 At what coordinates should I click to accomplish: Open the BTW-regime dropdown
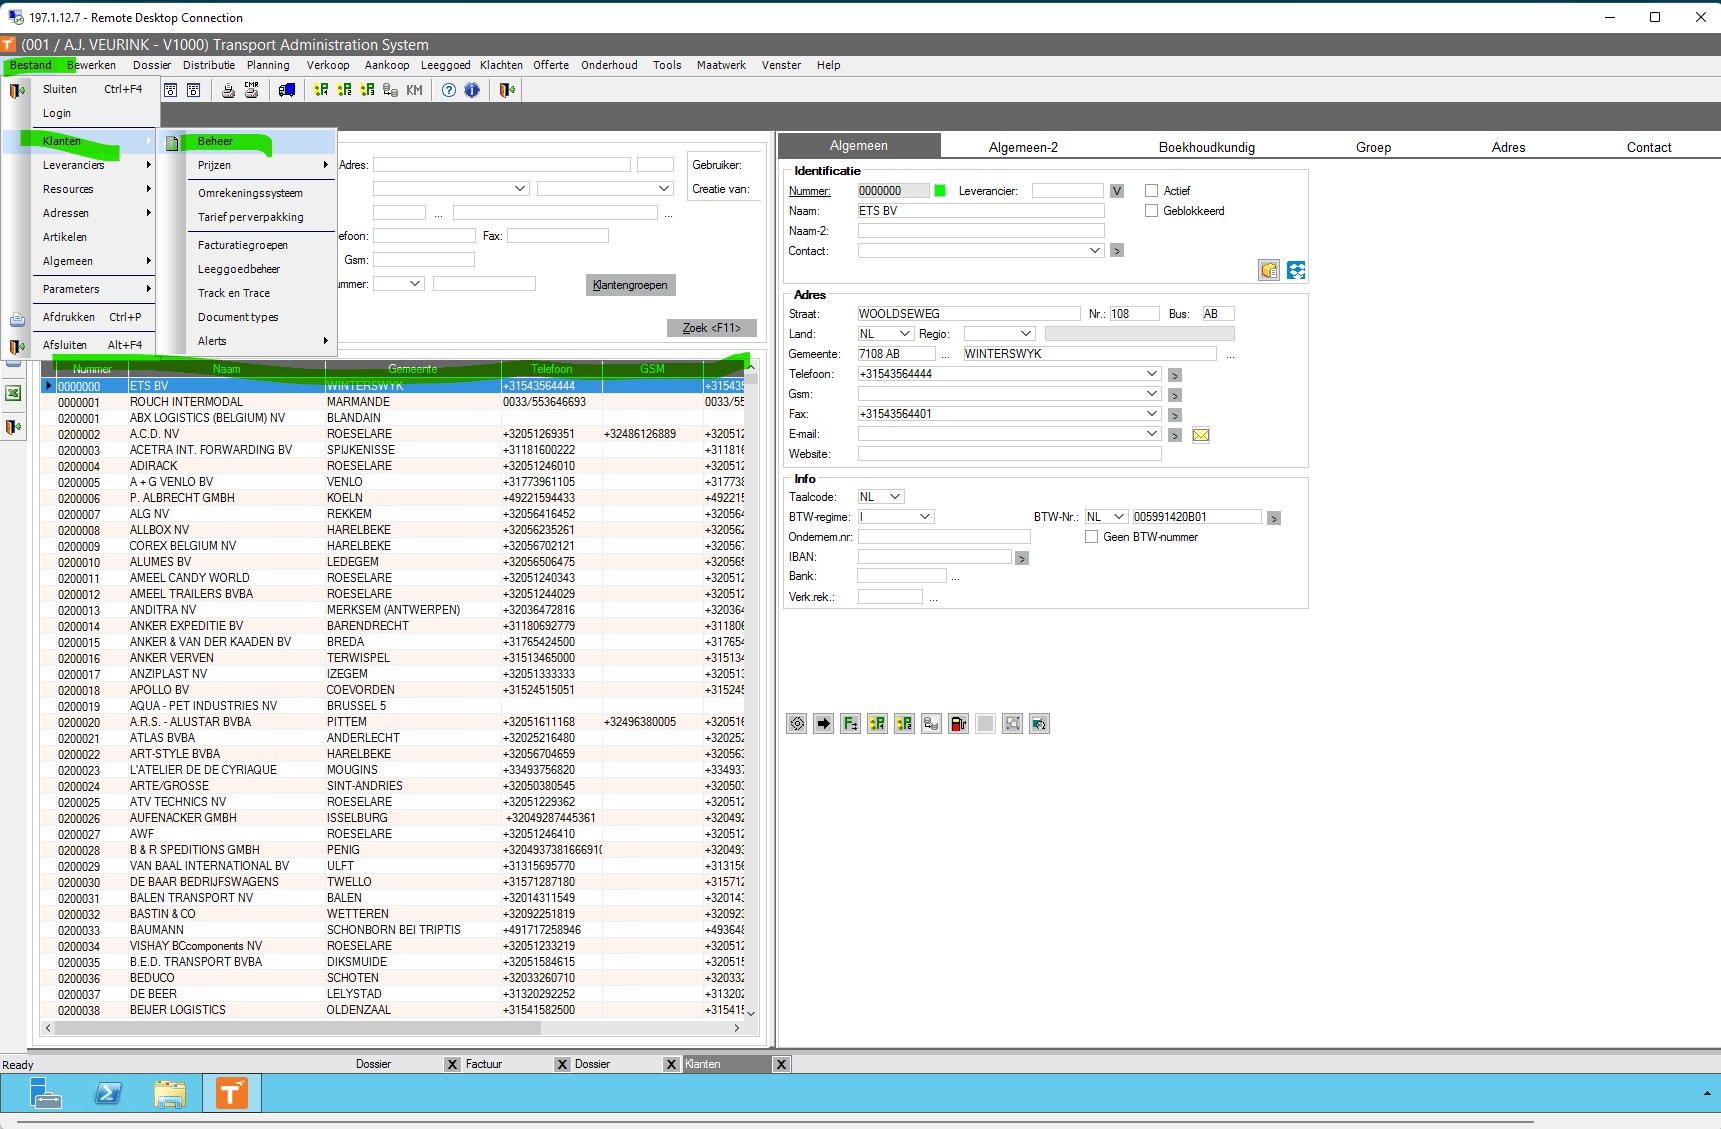tap(924, 517)
